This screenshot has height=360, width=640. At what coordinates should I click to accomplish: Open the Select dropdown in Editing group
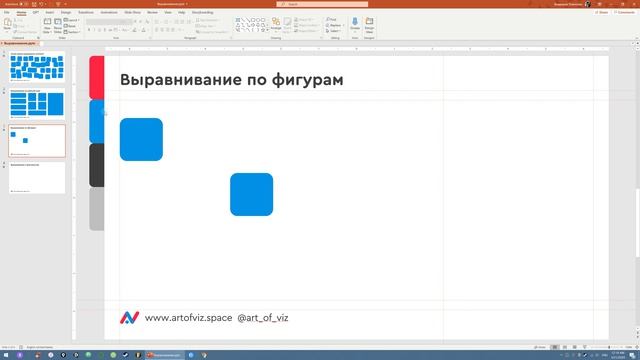tap(333, 31)
